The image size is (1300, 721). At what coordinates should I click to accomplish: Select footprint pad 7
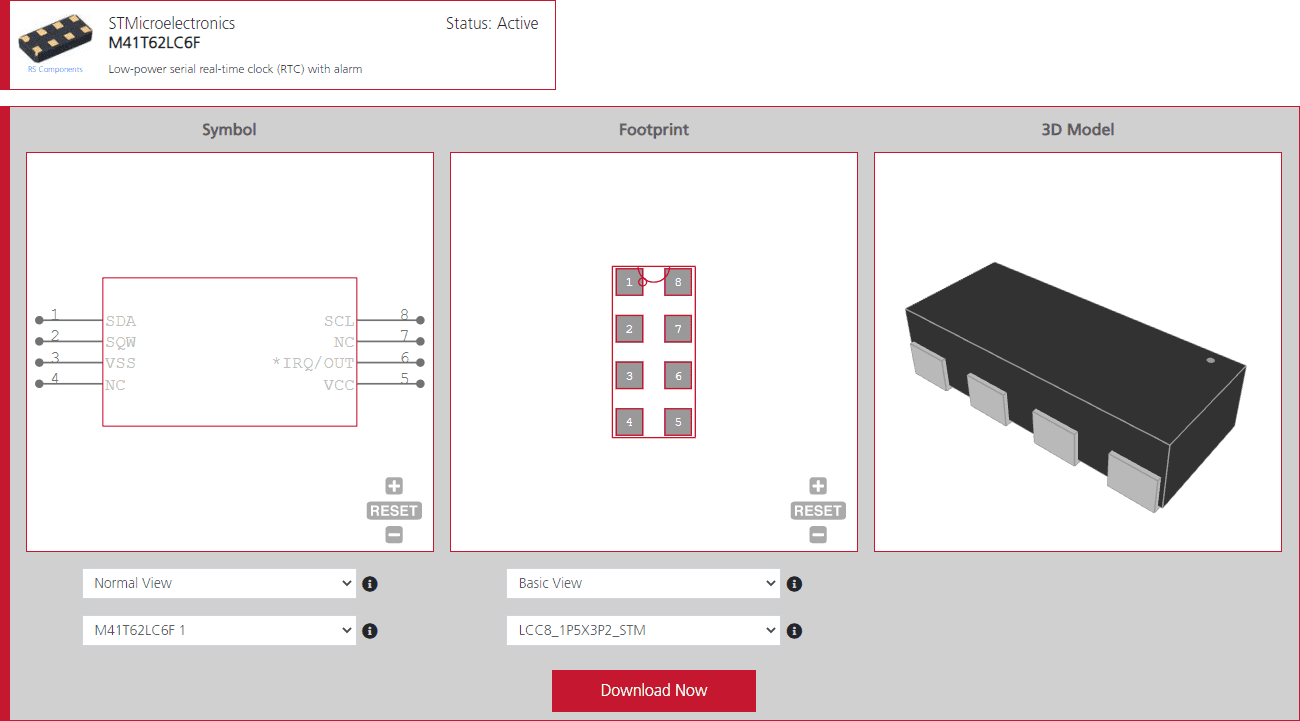tap(678, 329)
